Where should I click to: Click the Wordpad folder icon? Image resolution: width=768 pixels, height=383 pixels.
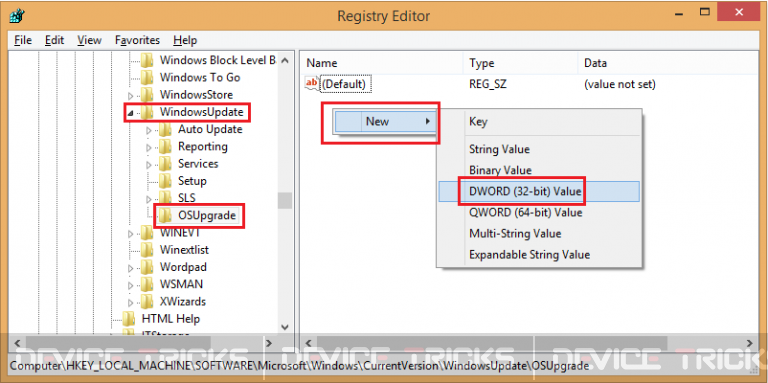[x=147, y=267]
